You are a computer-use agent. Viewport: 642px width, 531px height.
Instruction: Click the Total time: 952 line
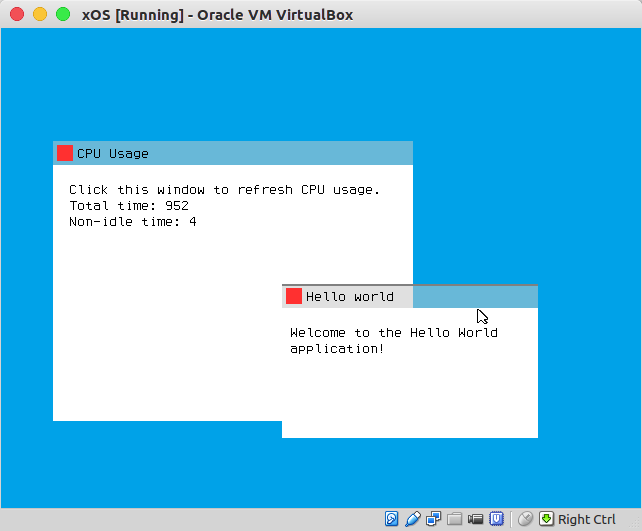coord(129,206)
